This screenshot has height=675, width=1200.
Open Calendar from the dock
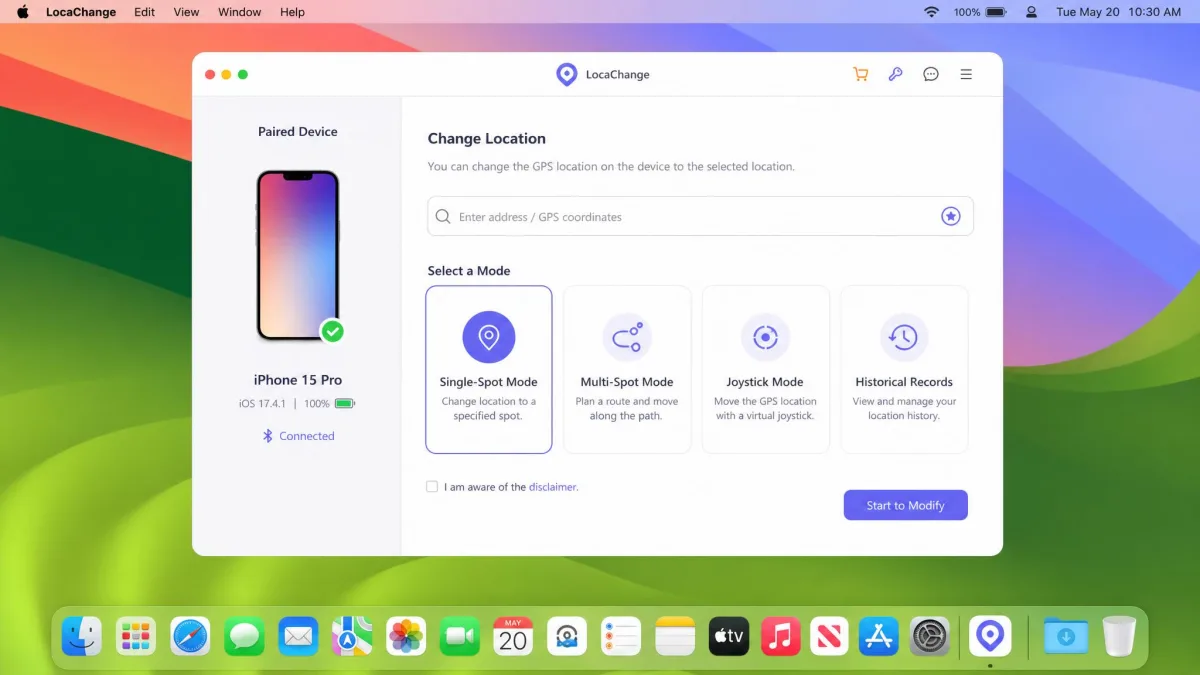click(513, 636)
